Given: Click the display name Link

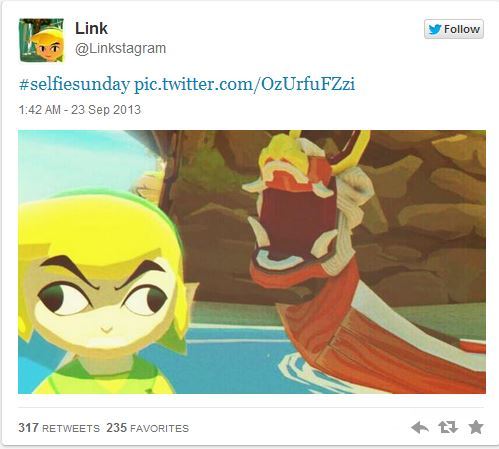Looking at the screenshot, I should tap(91, 28).
